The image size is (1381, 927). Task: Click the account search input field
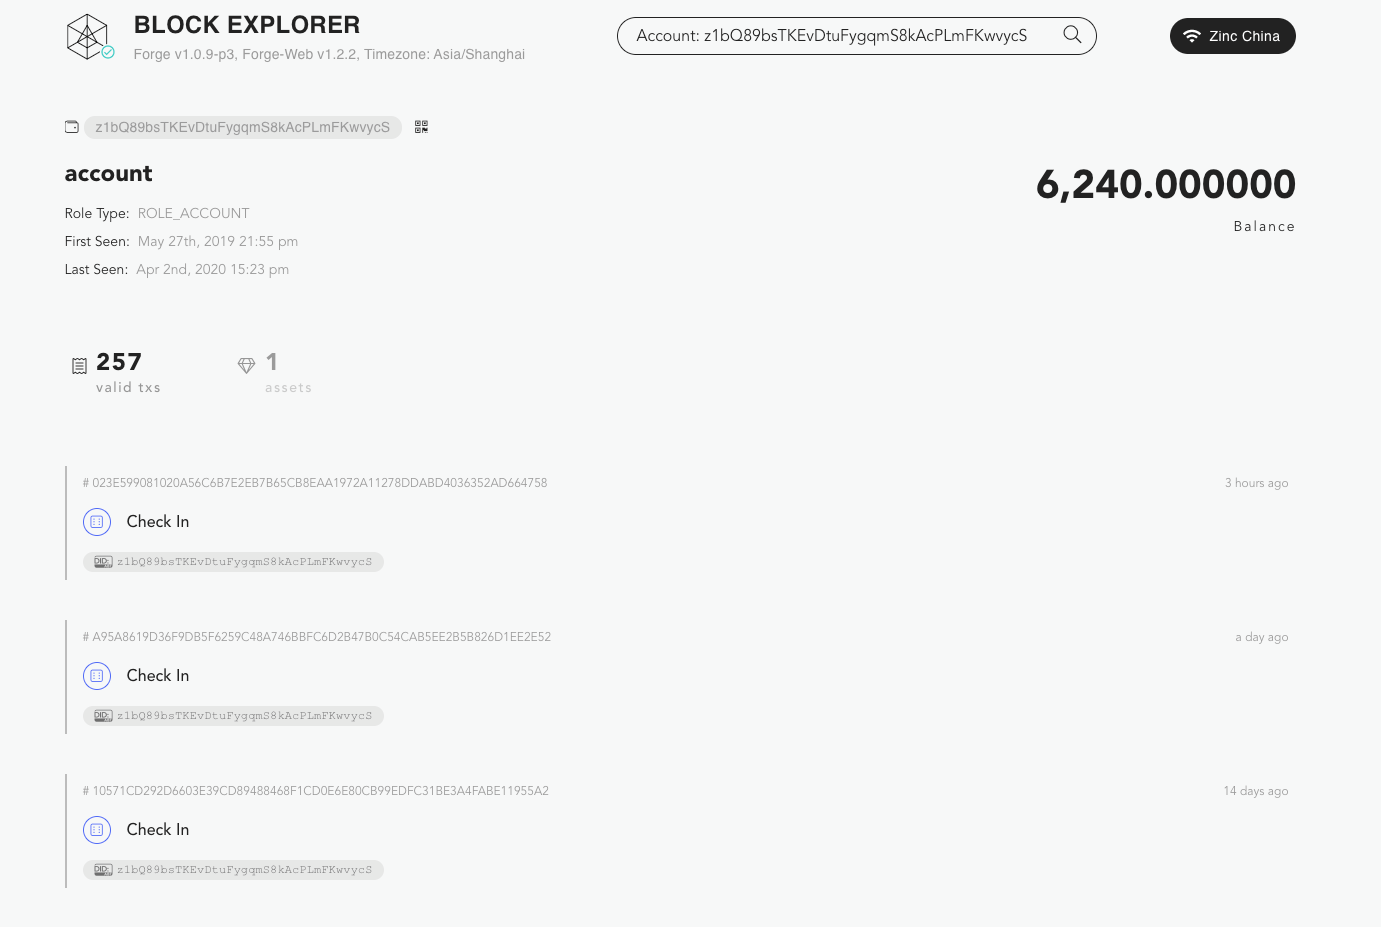(840, 36)
